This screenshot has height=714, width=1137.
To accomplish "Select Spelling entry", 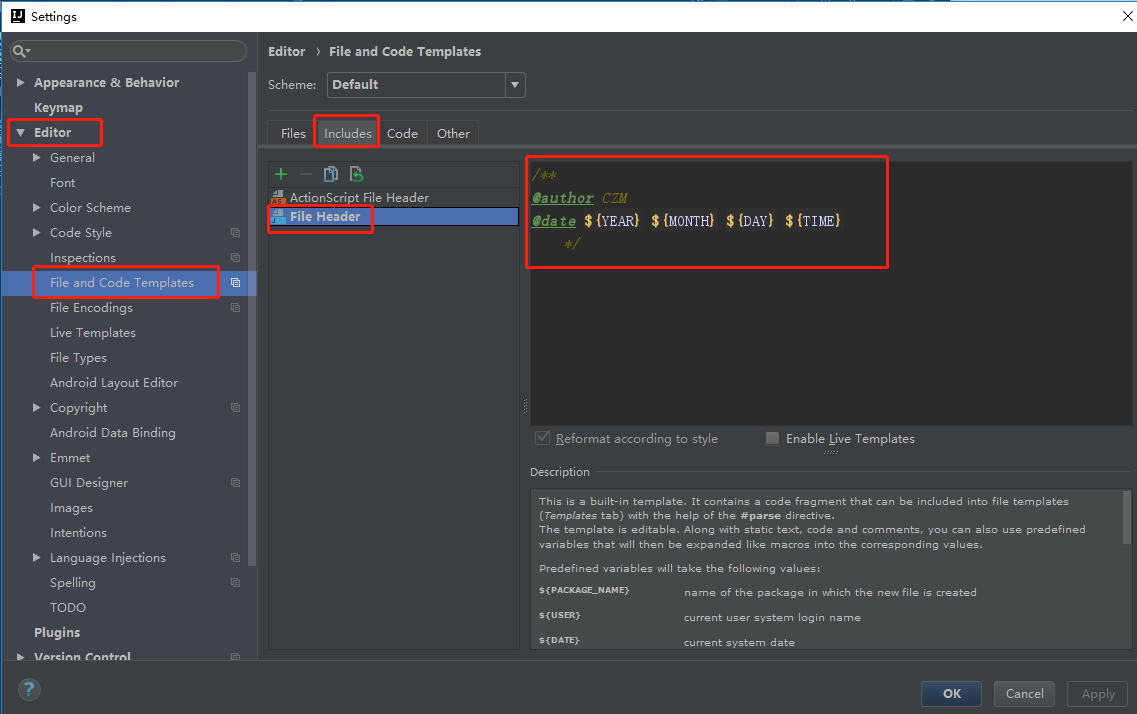I will tap(73, 583).
